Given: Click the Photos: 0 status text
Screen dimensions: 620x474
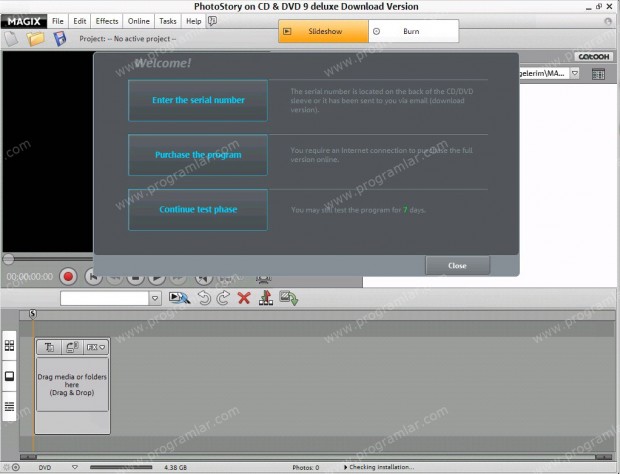Looking at the screenshot, I should point(306,468).
